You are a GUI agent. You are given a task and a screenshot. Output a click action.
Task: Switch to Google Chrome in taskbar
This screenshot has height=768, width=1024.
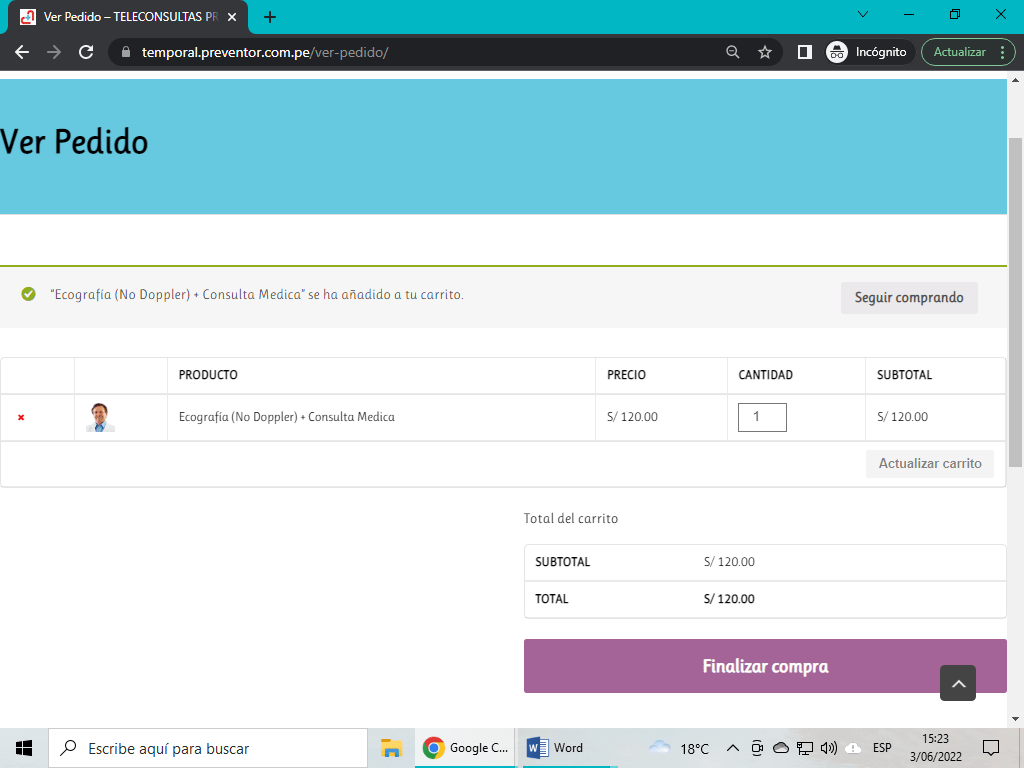click(x=465, y=748)
